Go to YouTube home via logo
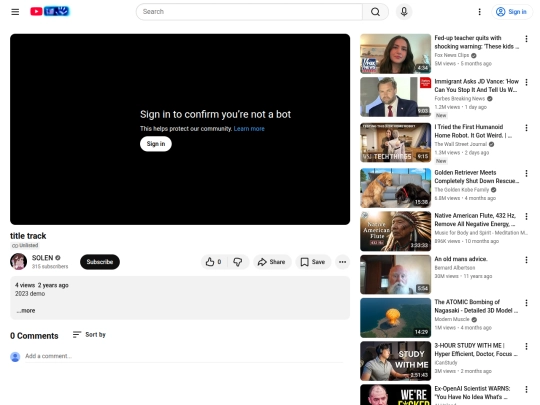Viewport: 540px width, 405px height. (50, 11)
